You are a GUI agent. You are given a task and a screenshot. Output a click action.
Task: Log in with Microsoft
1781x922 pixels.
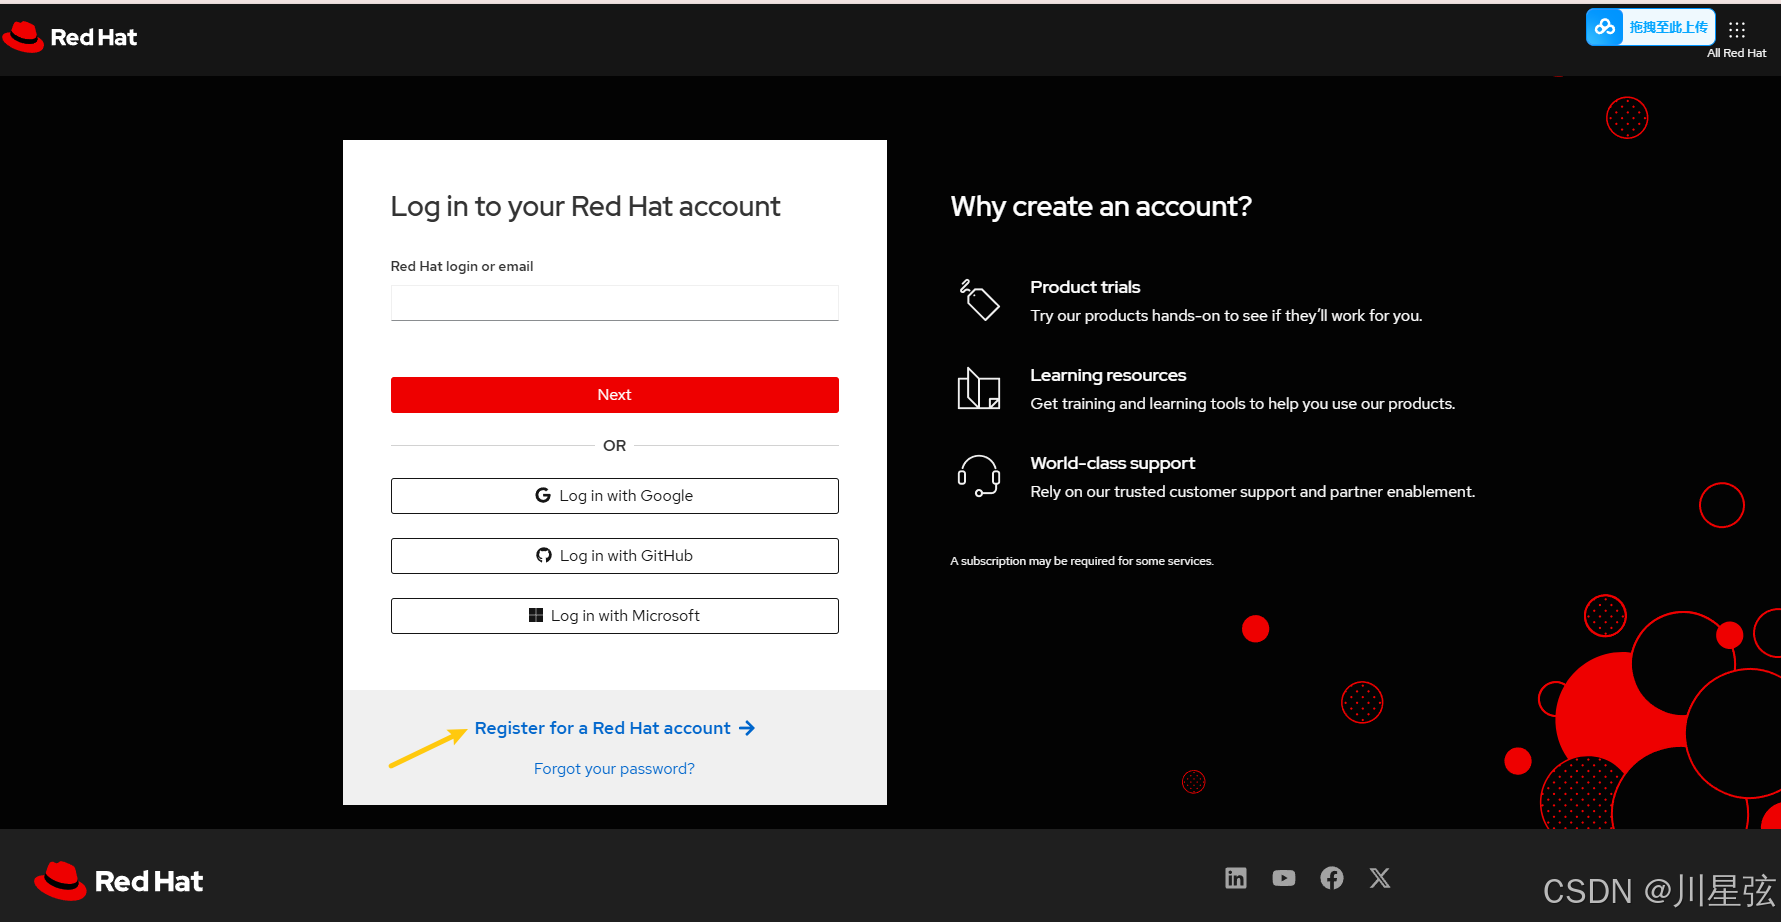point(614,616)
